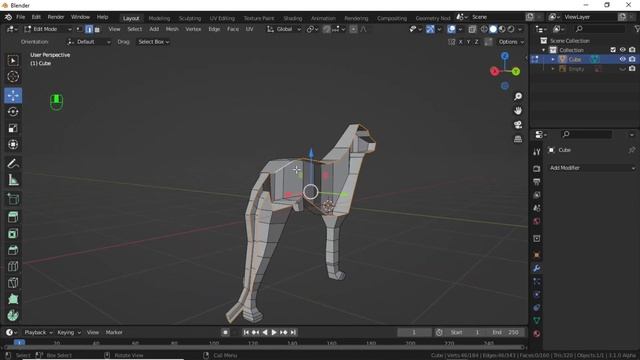
Task: Select the Poly Build tool
Action: click(13, 299)
